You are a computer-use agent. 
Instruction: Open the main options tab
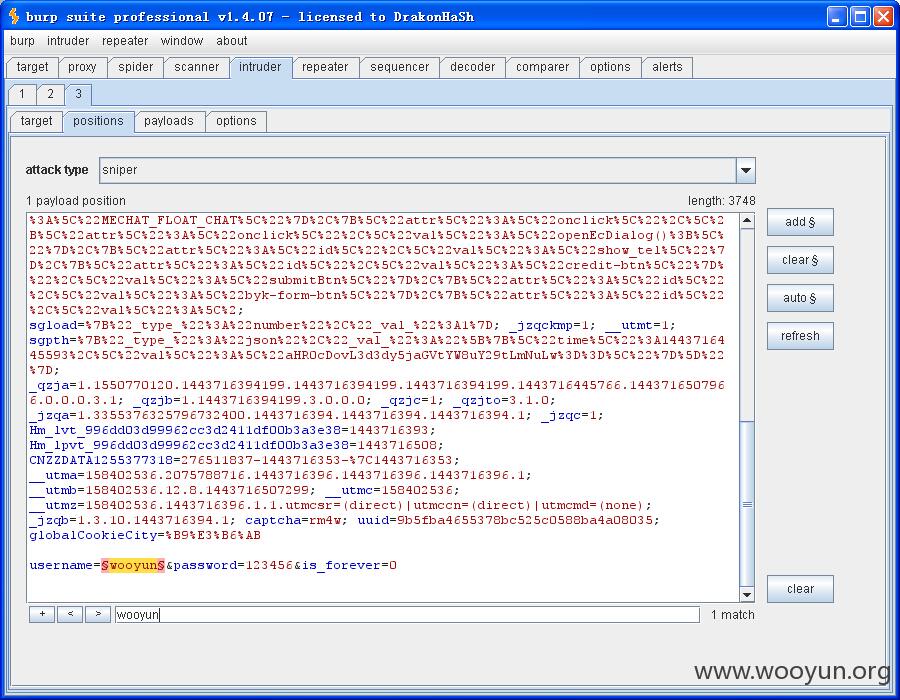tap(610, 67)
